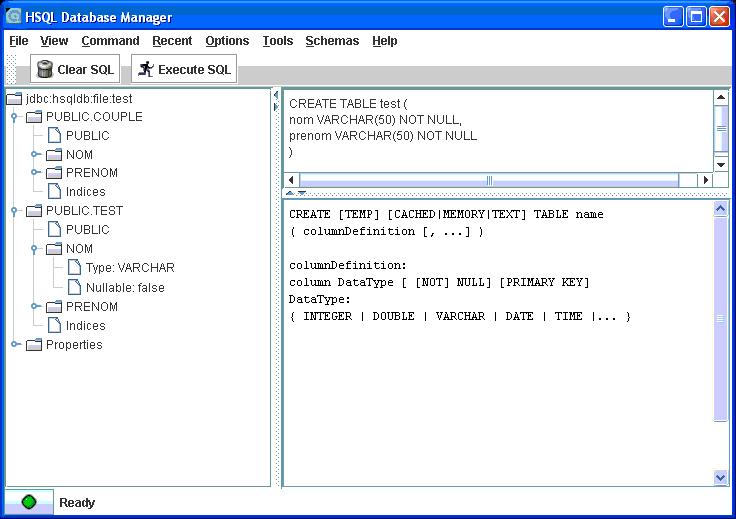This screenshot has width=736, height=519.
Task: Collapse the NOM node under PUBLIC.TEST
Action: pyautogui.click(x=35, y=249)
